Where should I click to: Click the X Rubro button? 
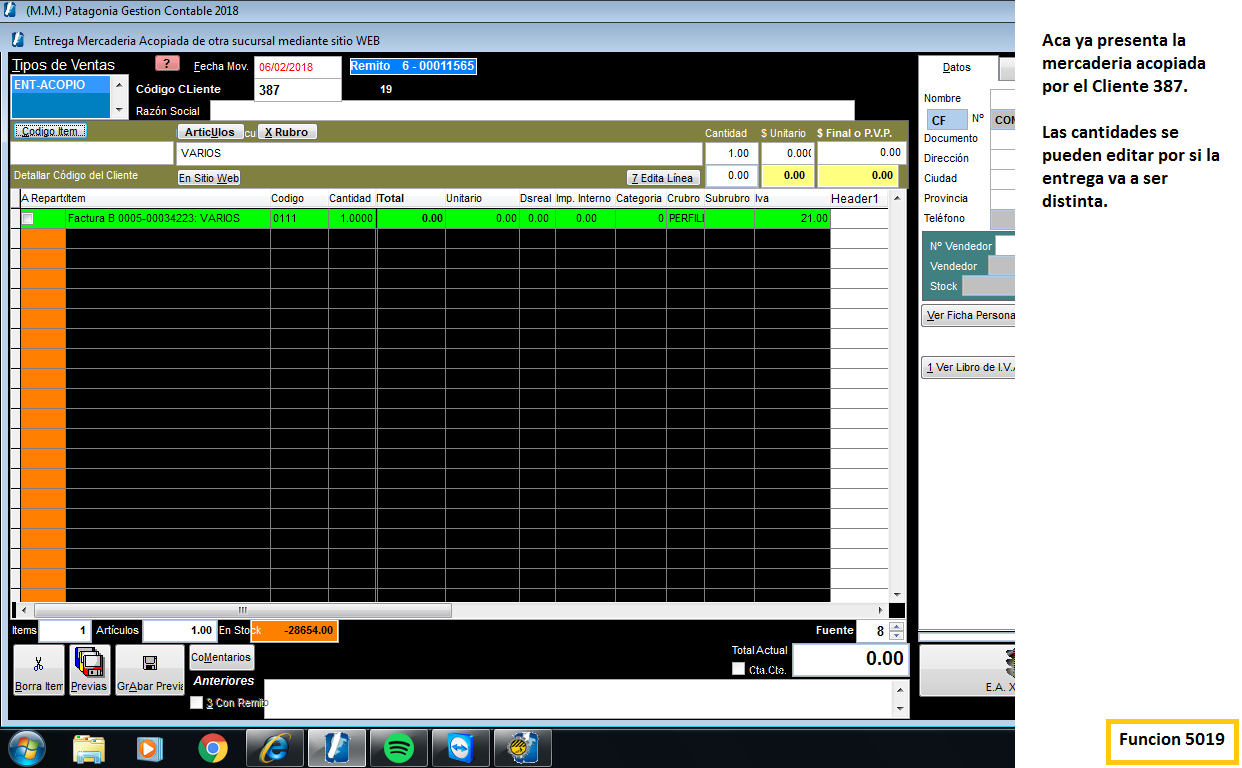[x=286, y=132]
